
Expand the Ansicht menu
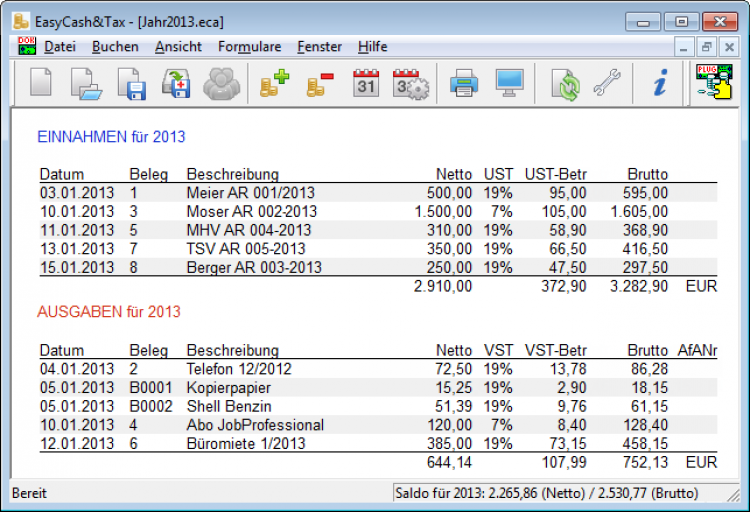(178, 47)
